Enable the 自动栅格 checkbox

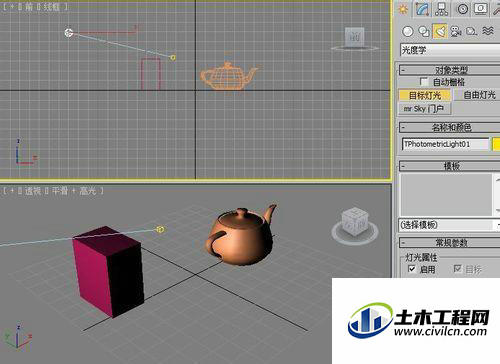pos(424,82)
